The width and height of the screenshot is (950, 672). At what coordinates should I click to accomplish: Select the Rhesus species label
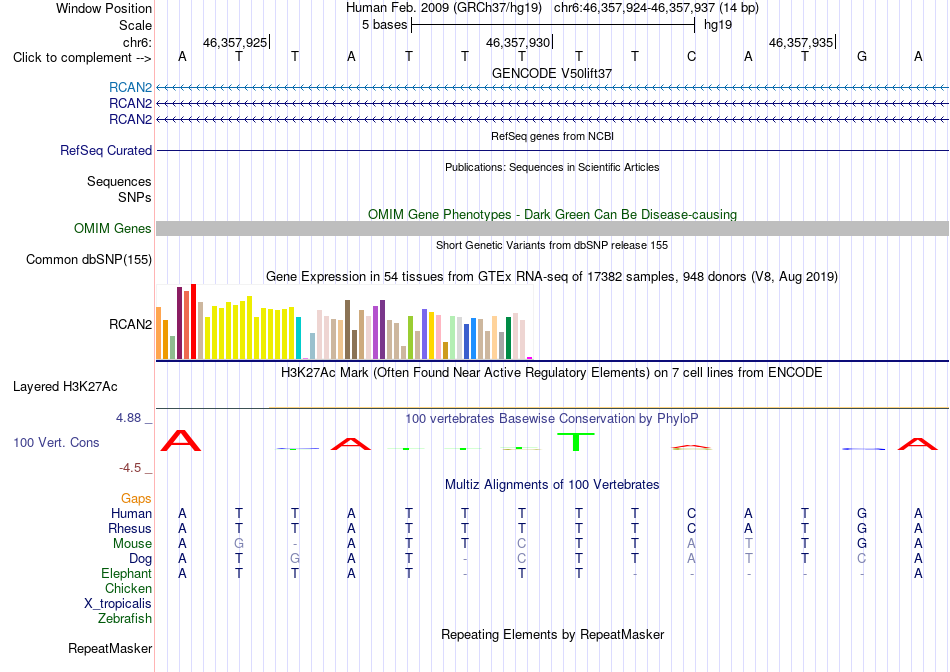coord(130,528)
